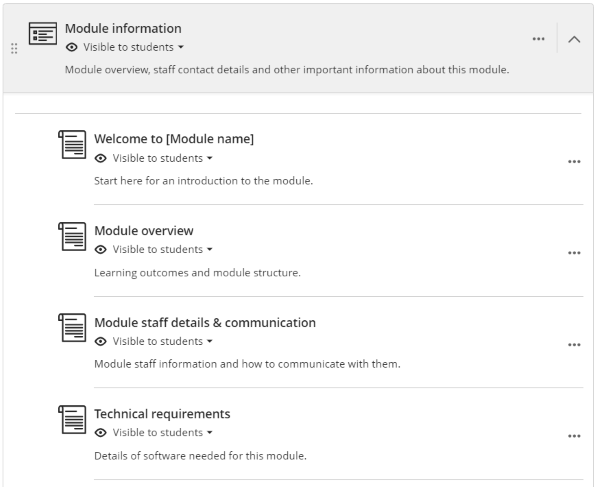
Task: Click eye icon under Module information title
Action: [x=72, y=47]
